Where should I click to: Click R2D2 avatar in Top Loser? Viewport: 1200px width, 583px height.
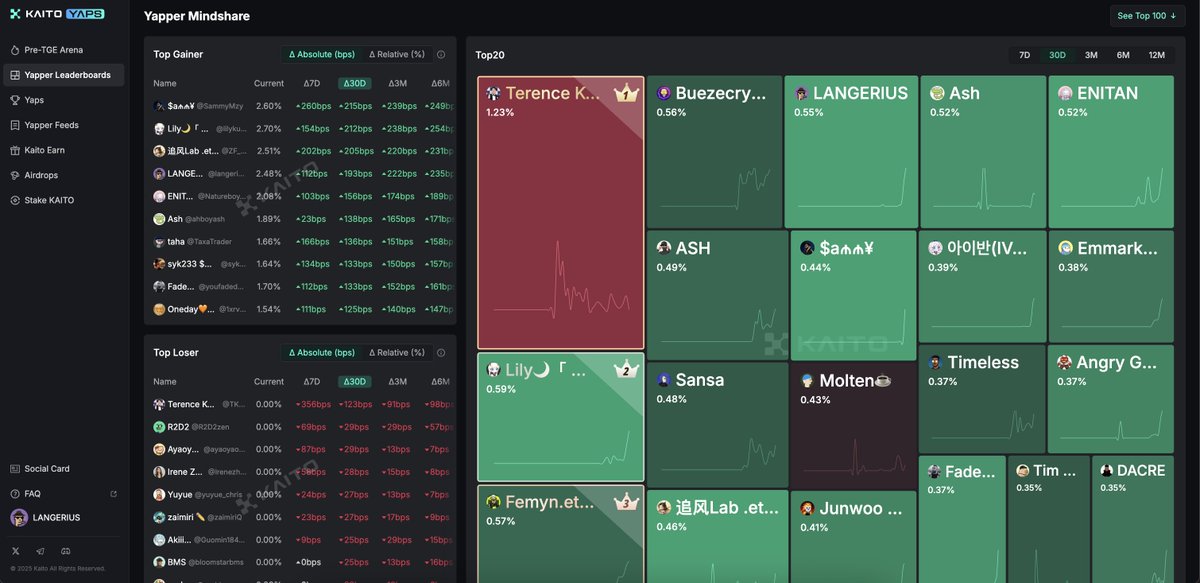point(159,427)
